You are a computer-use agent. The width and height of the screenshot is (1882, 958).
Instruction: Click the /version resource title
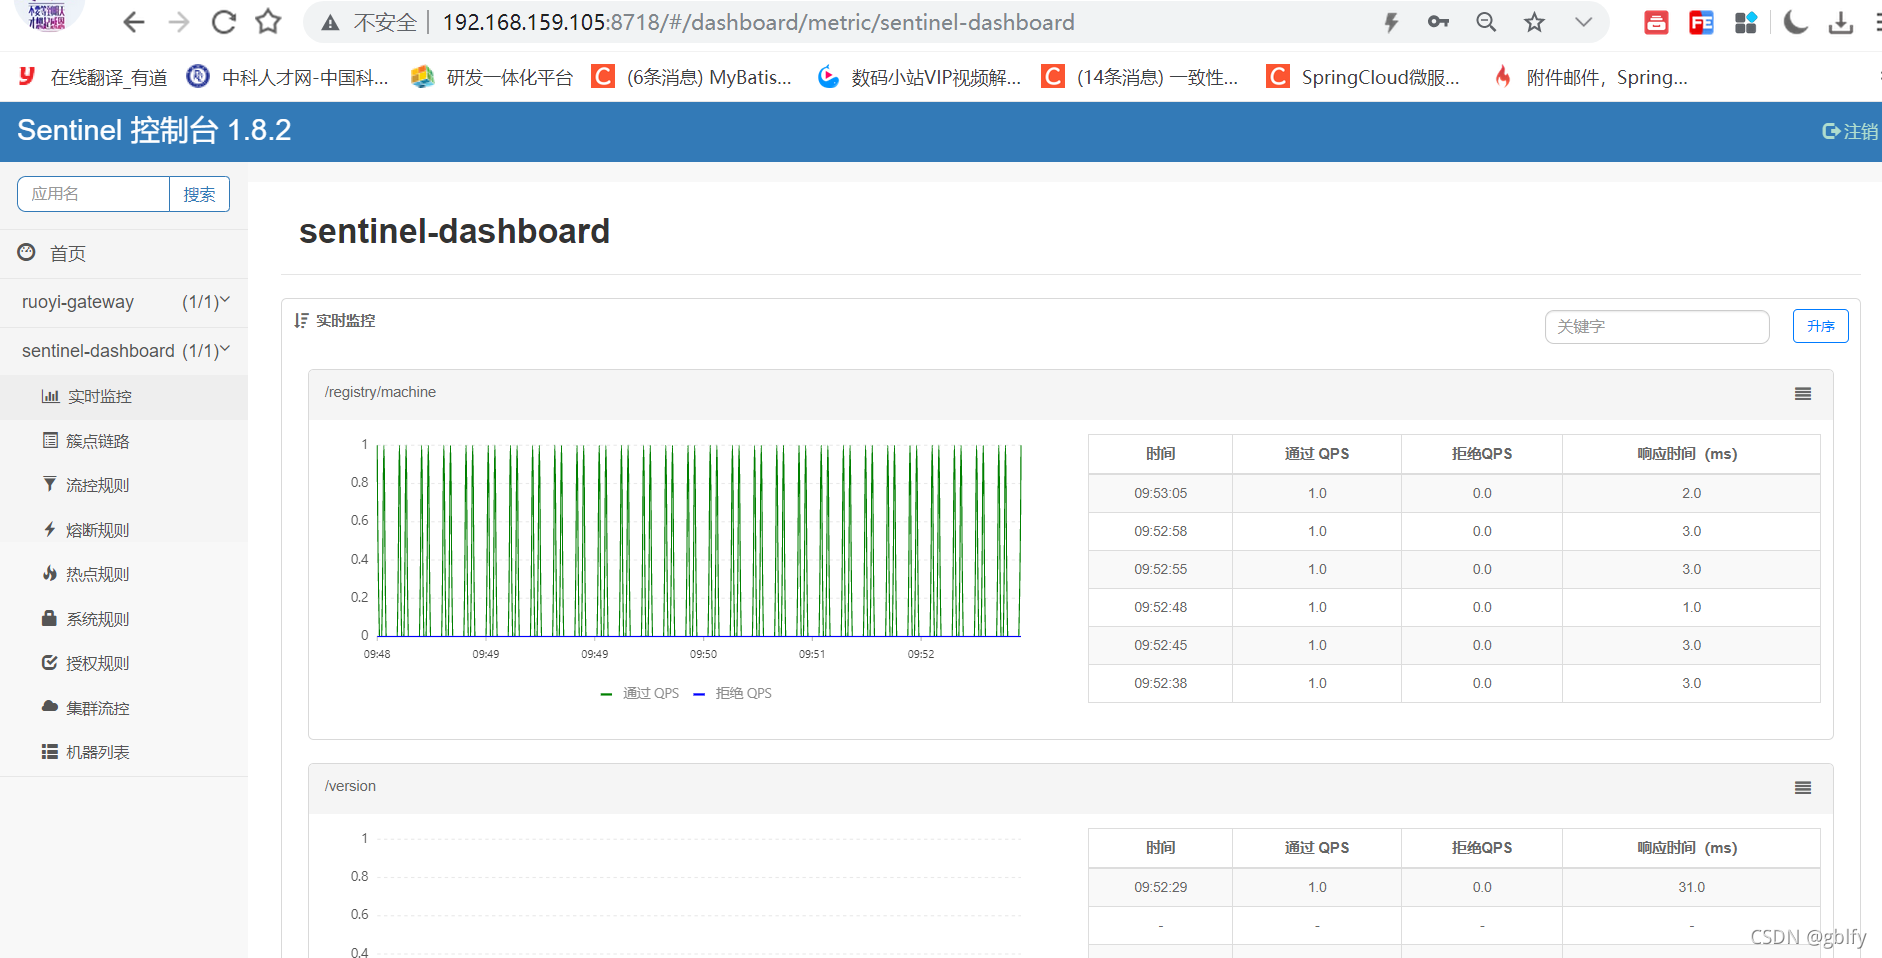click(x=350, y=786)
